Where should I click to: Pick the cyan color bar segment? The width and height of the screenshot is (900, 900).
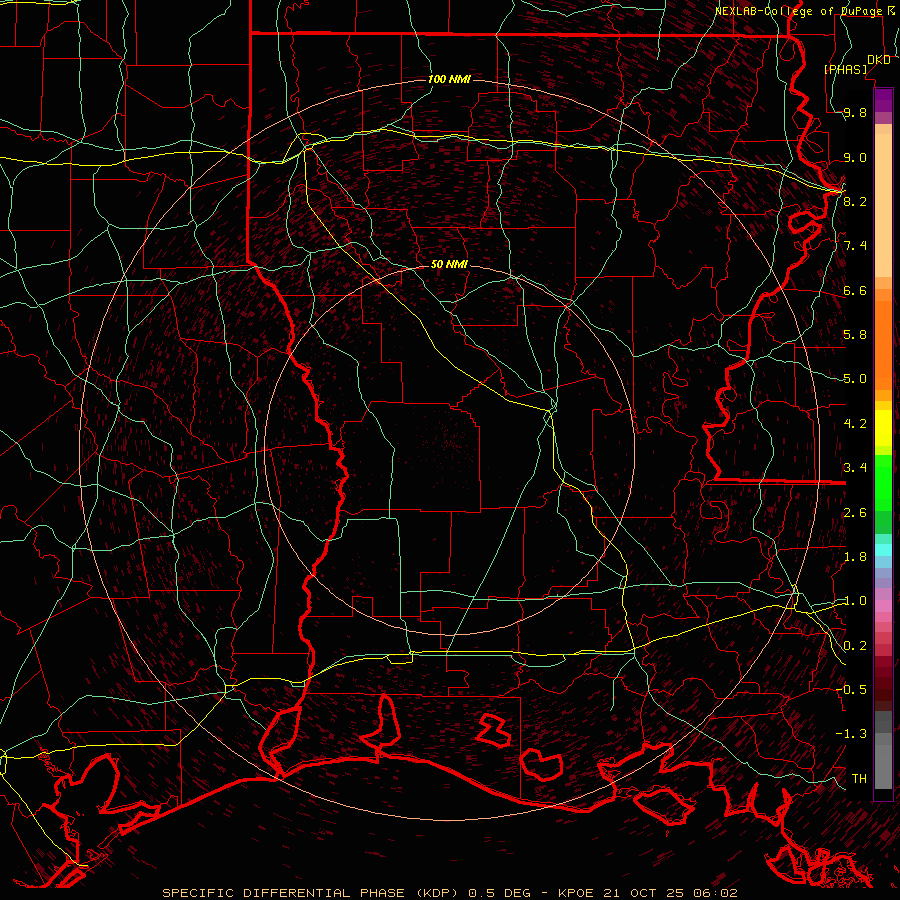[883, 549]
